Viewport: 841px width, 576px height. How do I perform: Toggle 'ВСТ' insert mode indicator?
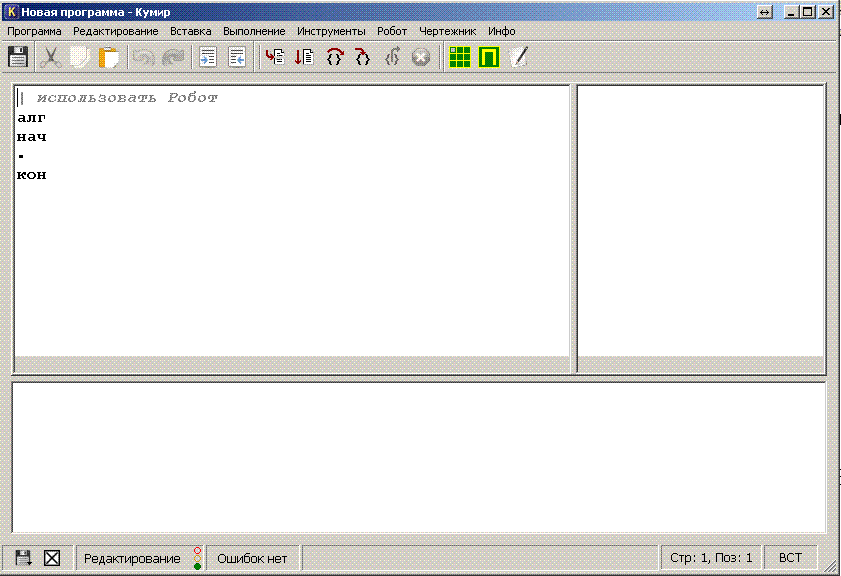coord(790,558)
